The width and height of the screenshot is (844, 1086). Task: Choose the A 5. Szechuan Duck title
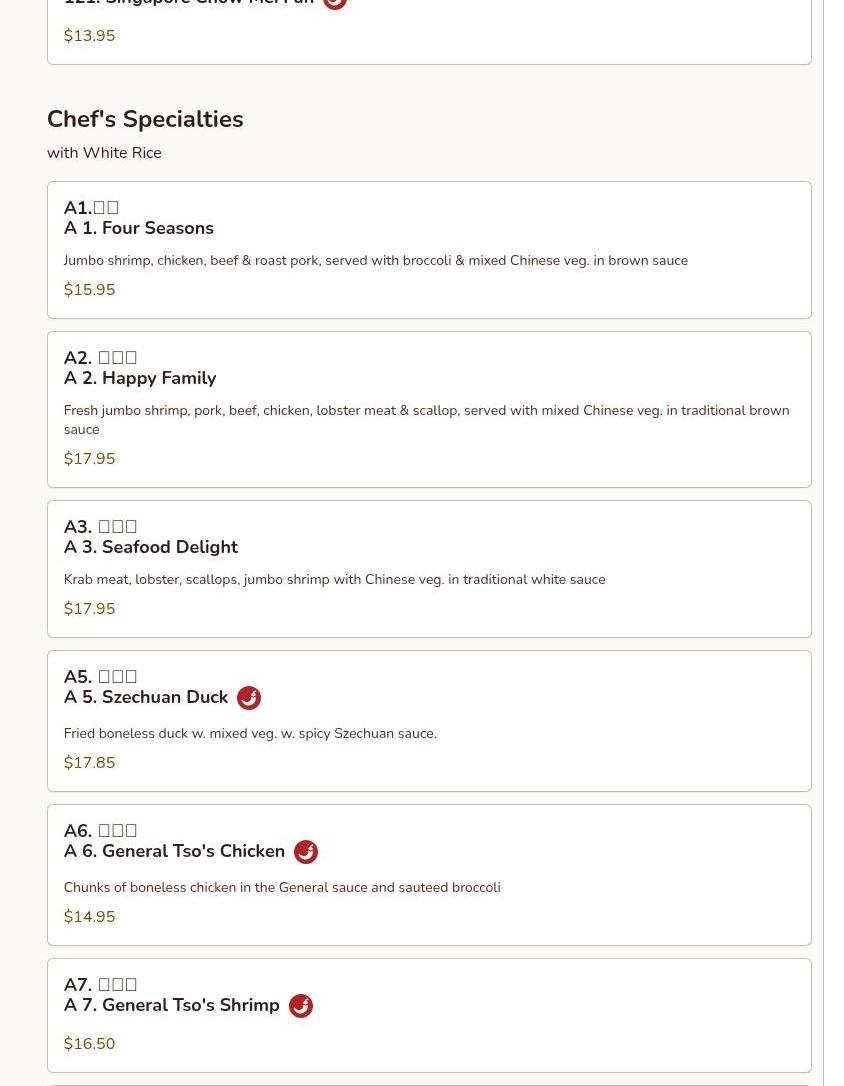[146, 697]
